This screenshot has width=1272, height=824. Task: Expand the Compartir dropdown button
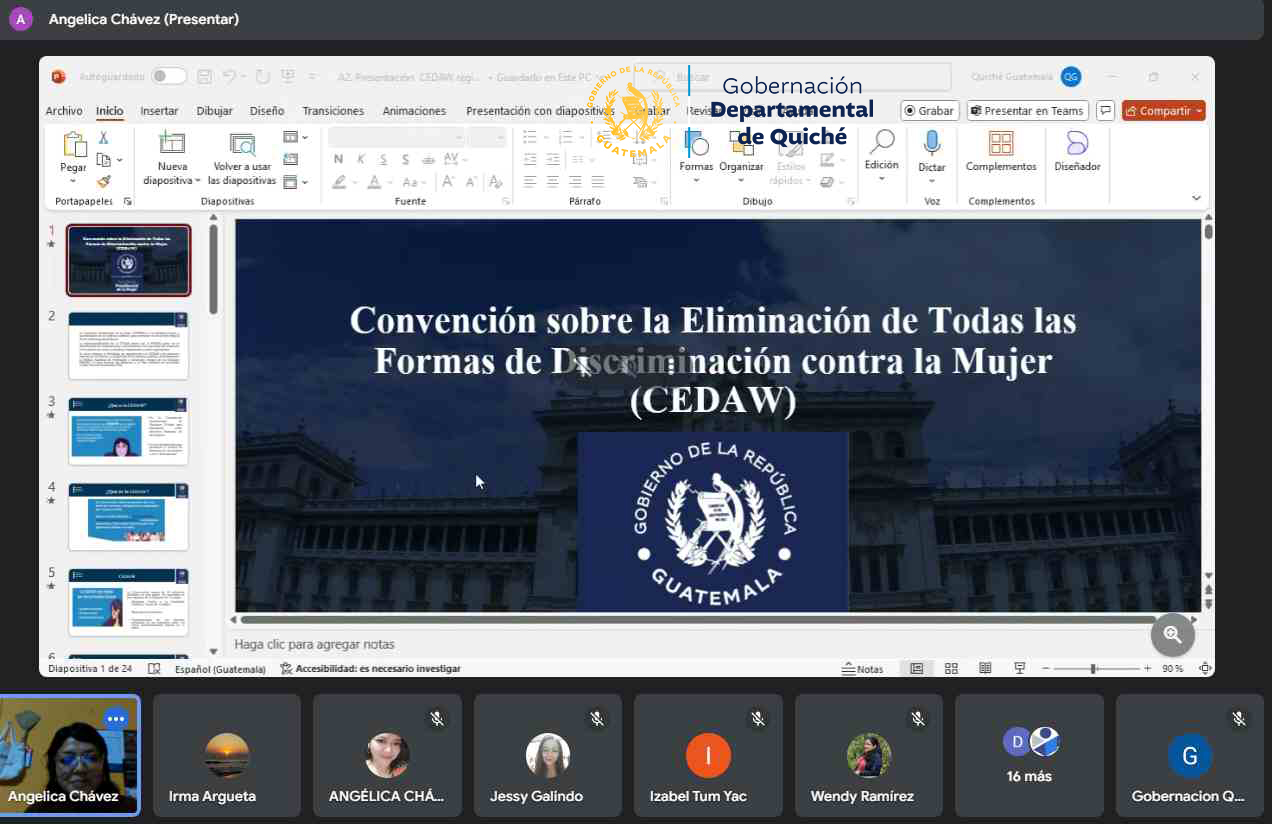click(1199, 111)
